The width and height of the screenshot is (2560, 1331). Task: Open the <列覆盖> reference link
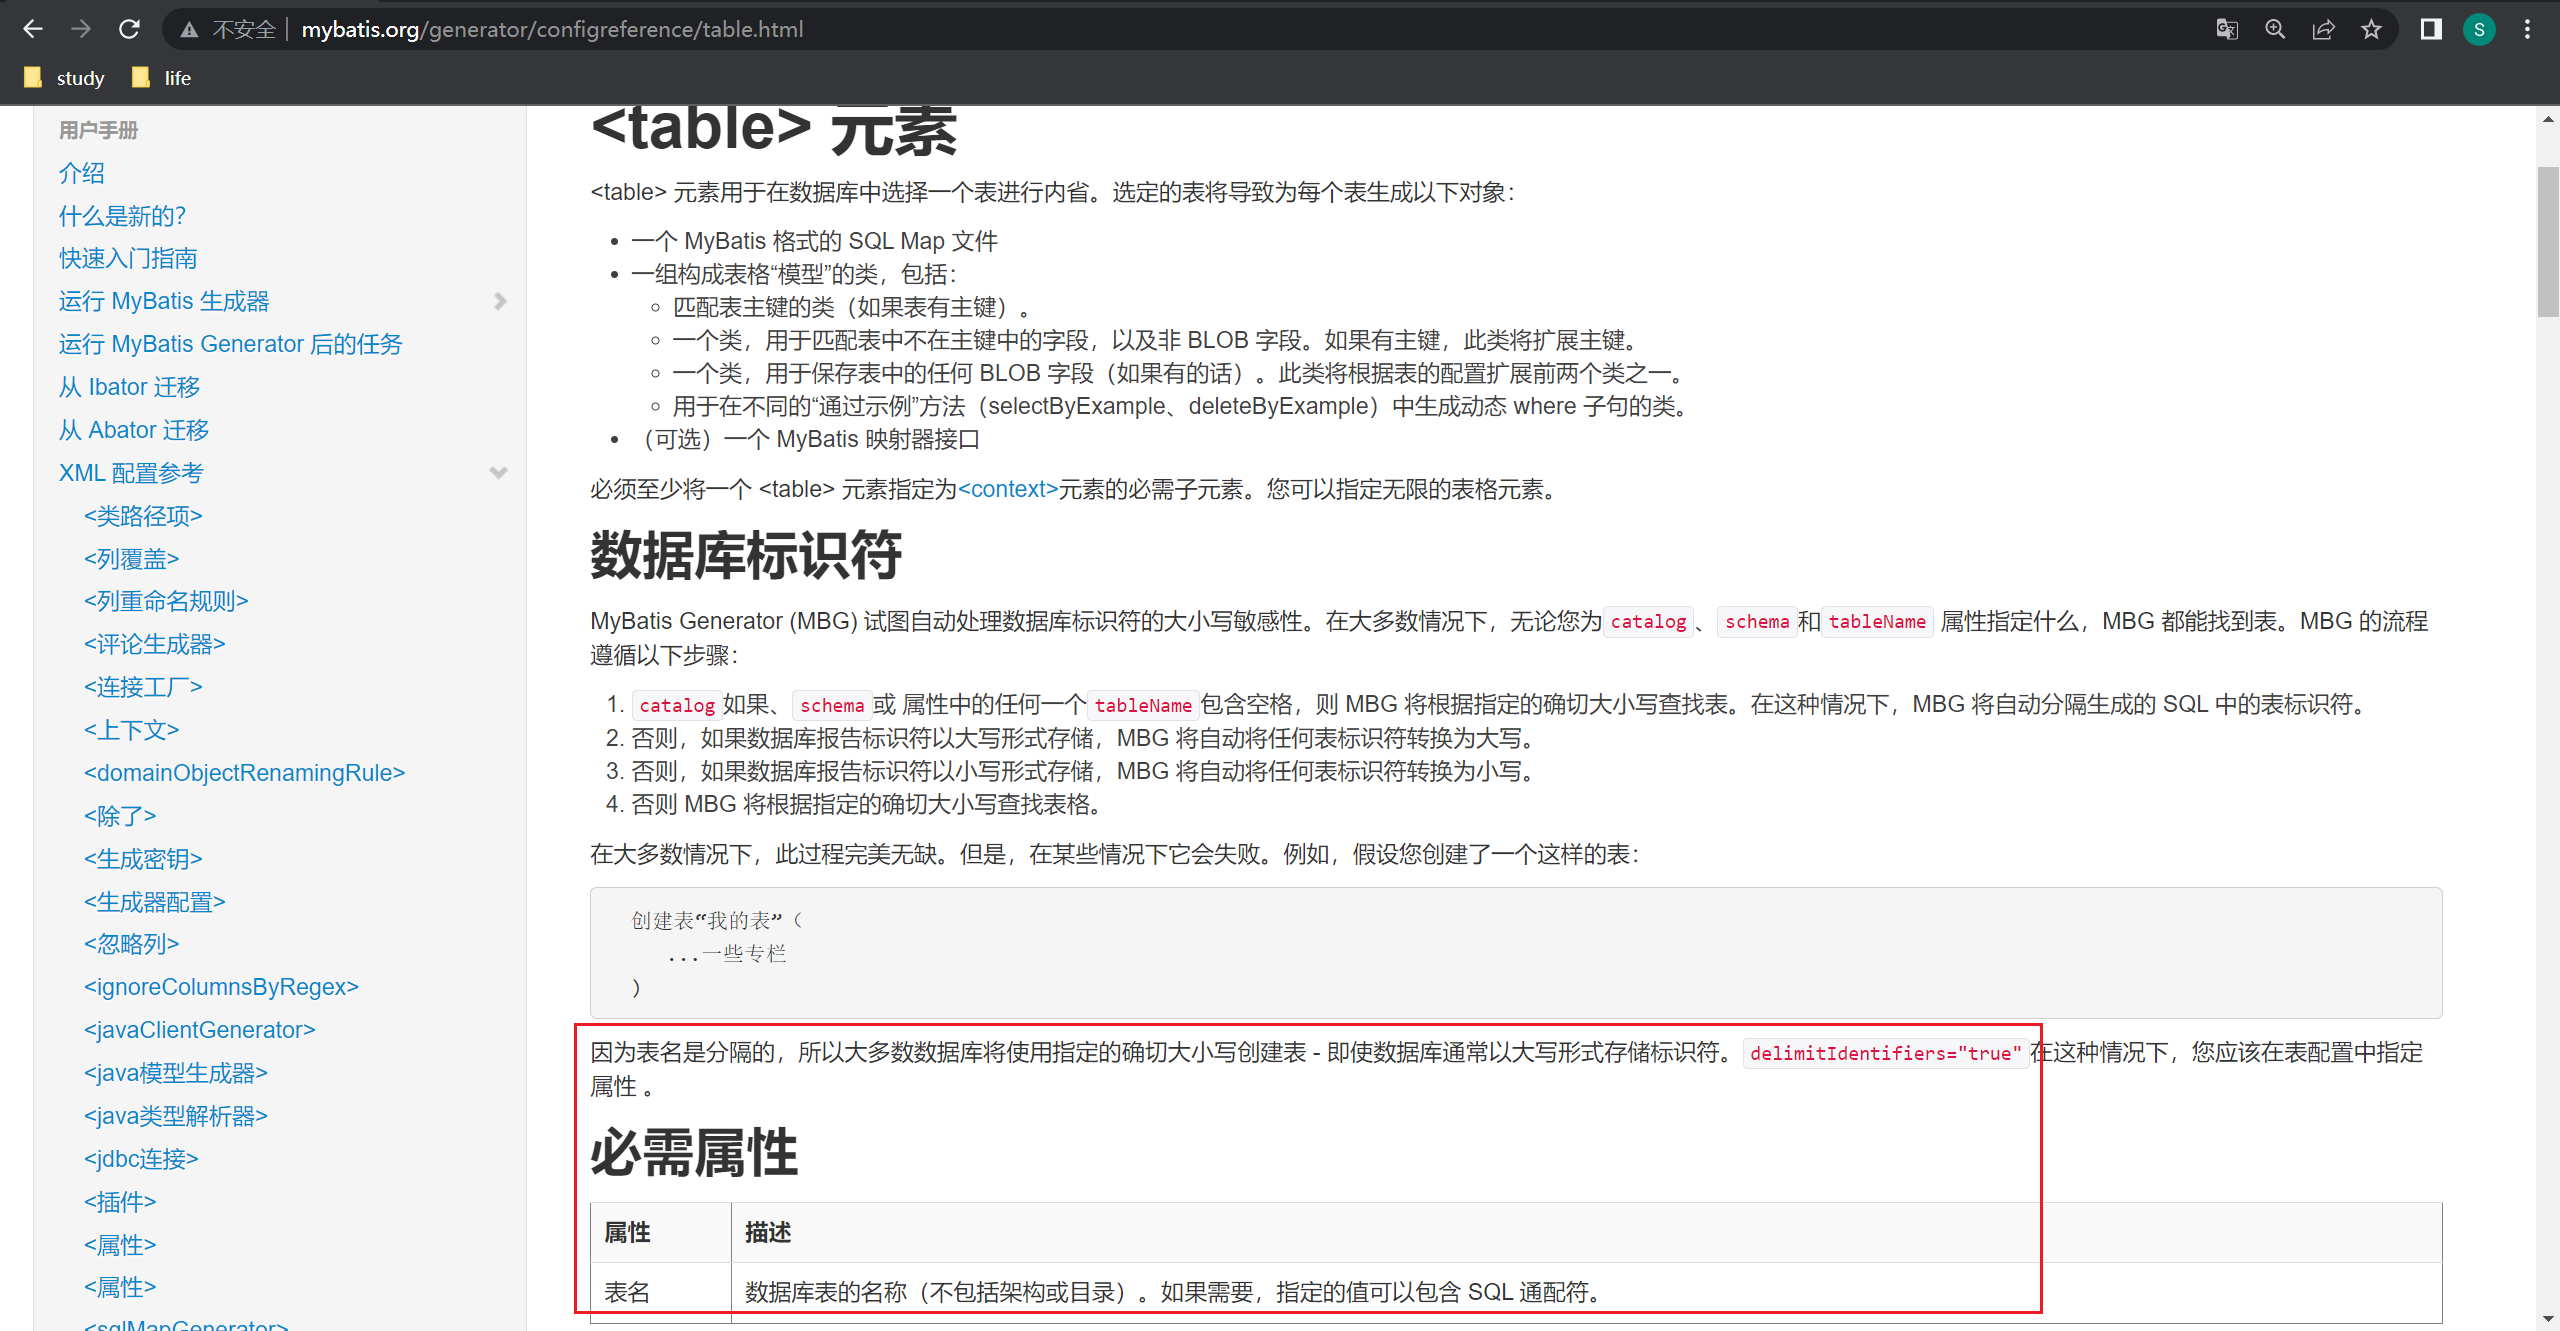pos(131,559)
